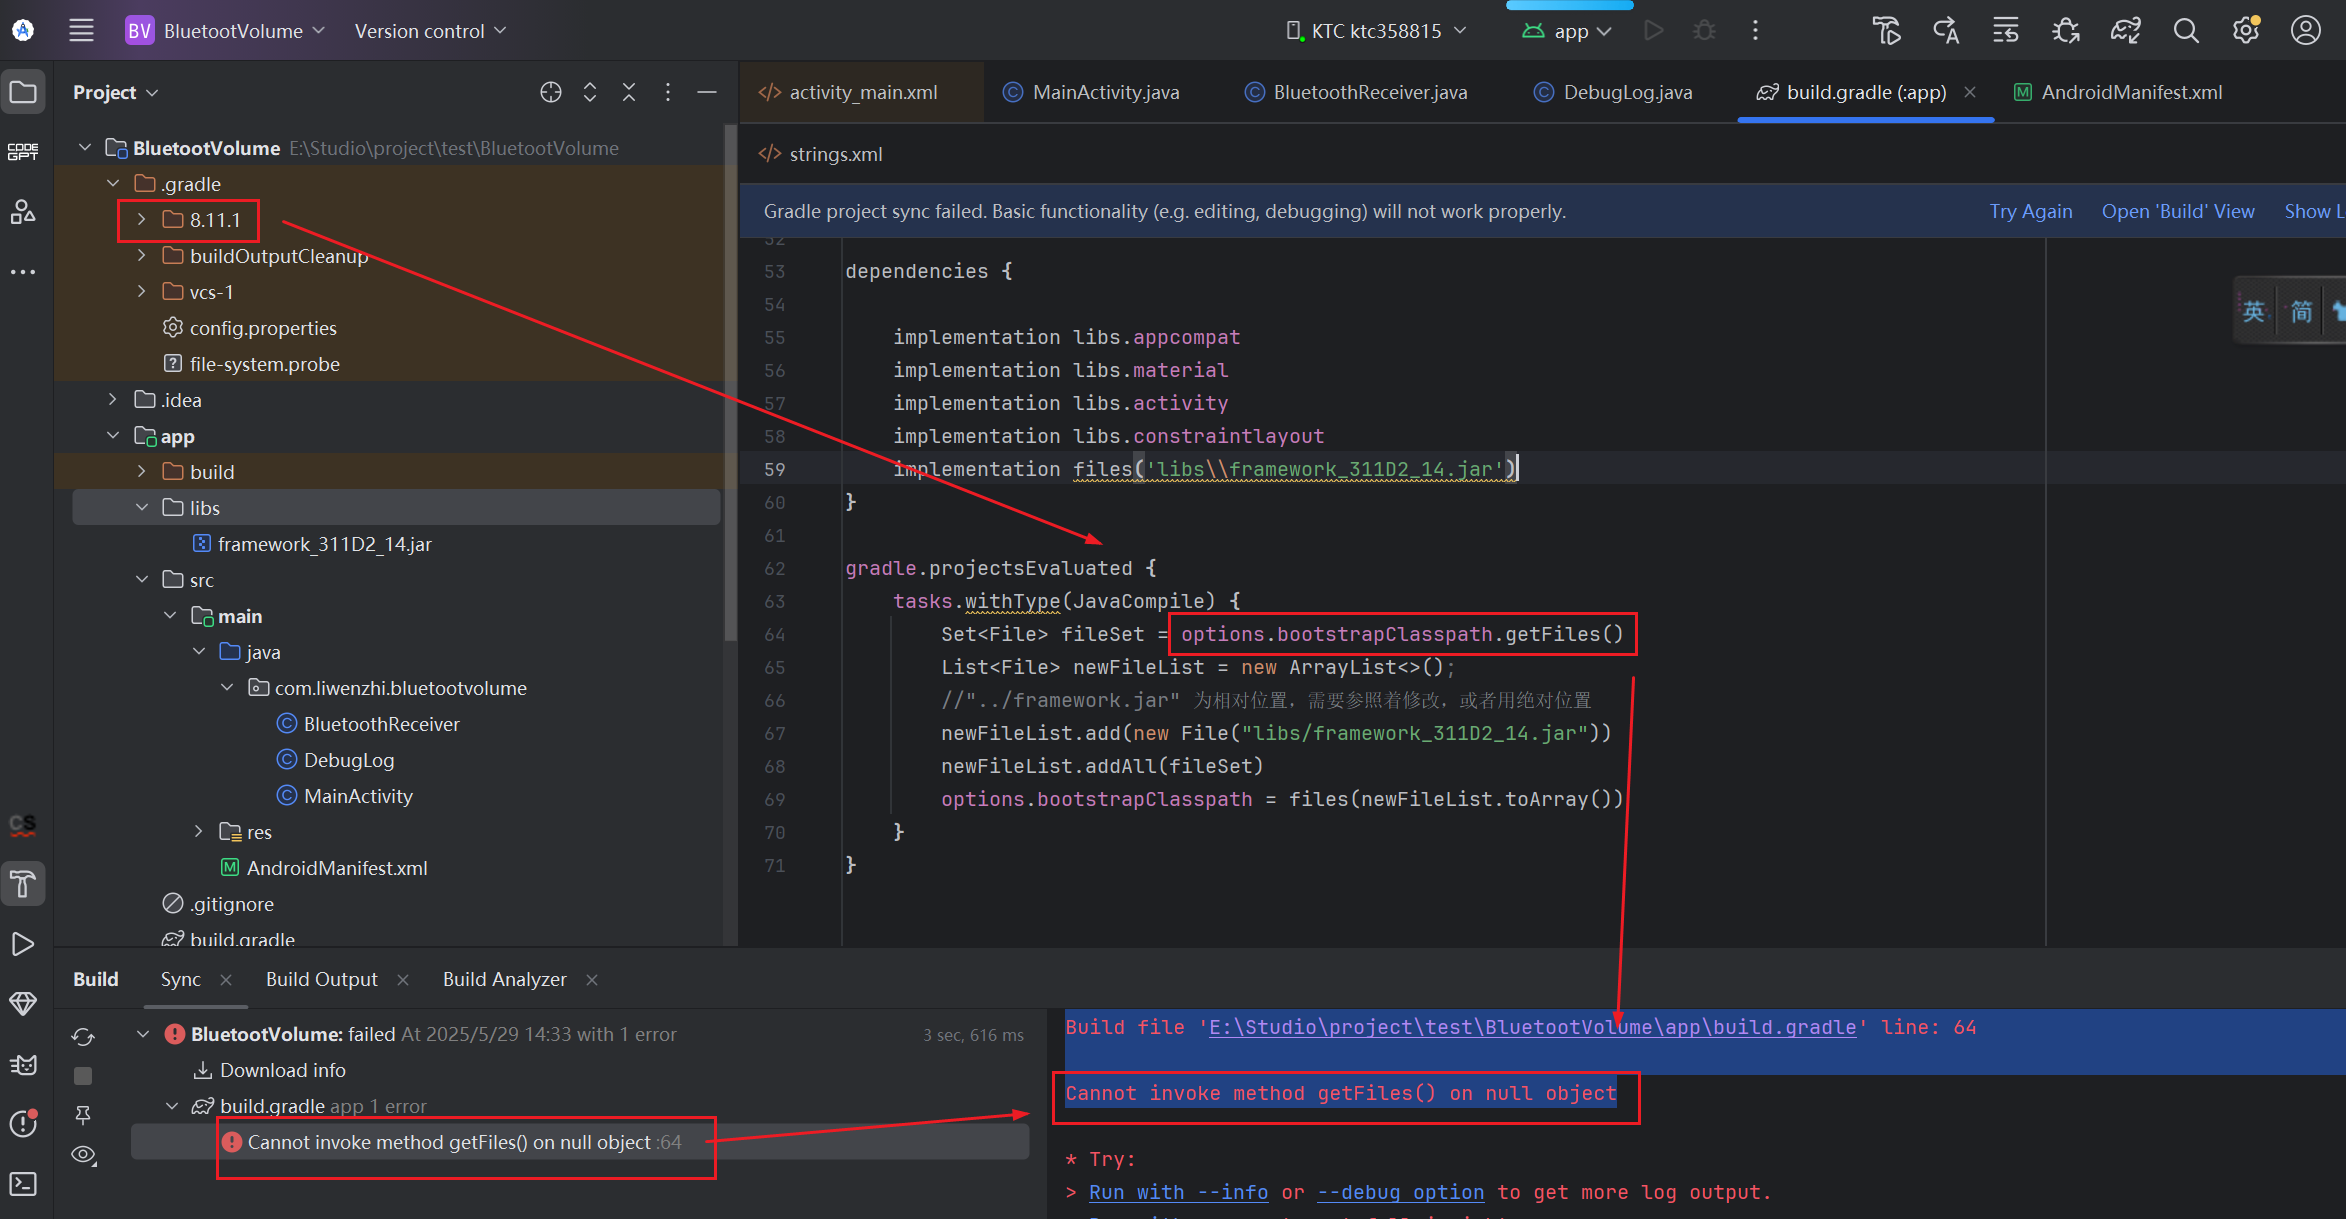This screenshot has width=2346, height=1219.
Task: Click the translate tool icon in toolbar
Action: click(1945, 31)
